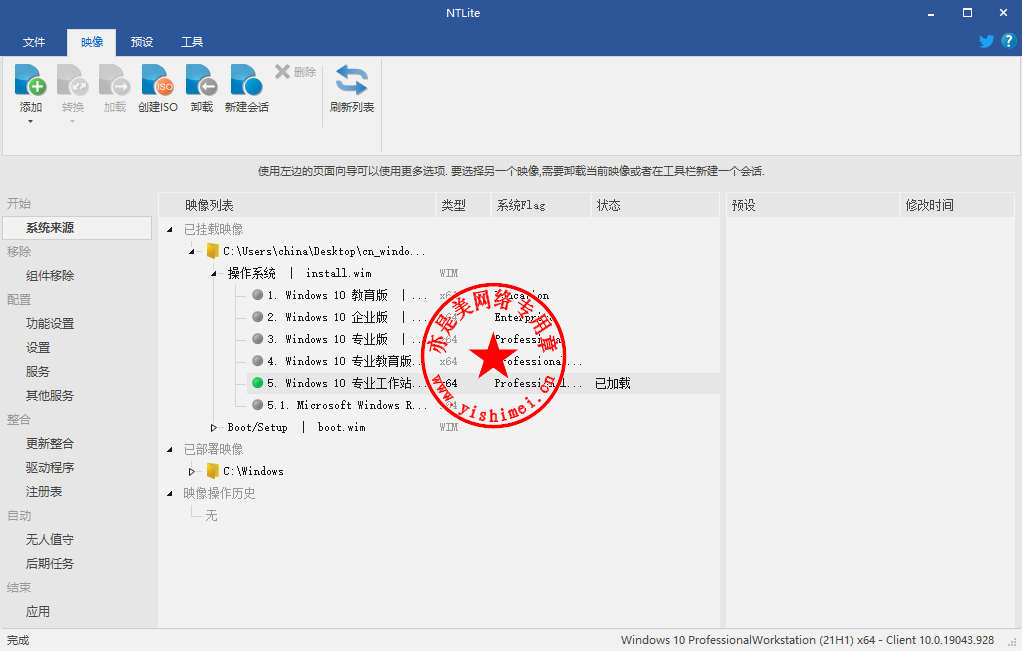Image resolution: width=1022 pixels, height=651 pixels.
Task: Click gray dot of 5.1 Microsoft Windows R...
Action: pos(257,405)
